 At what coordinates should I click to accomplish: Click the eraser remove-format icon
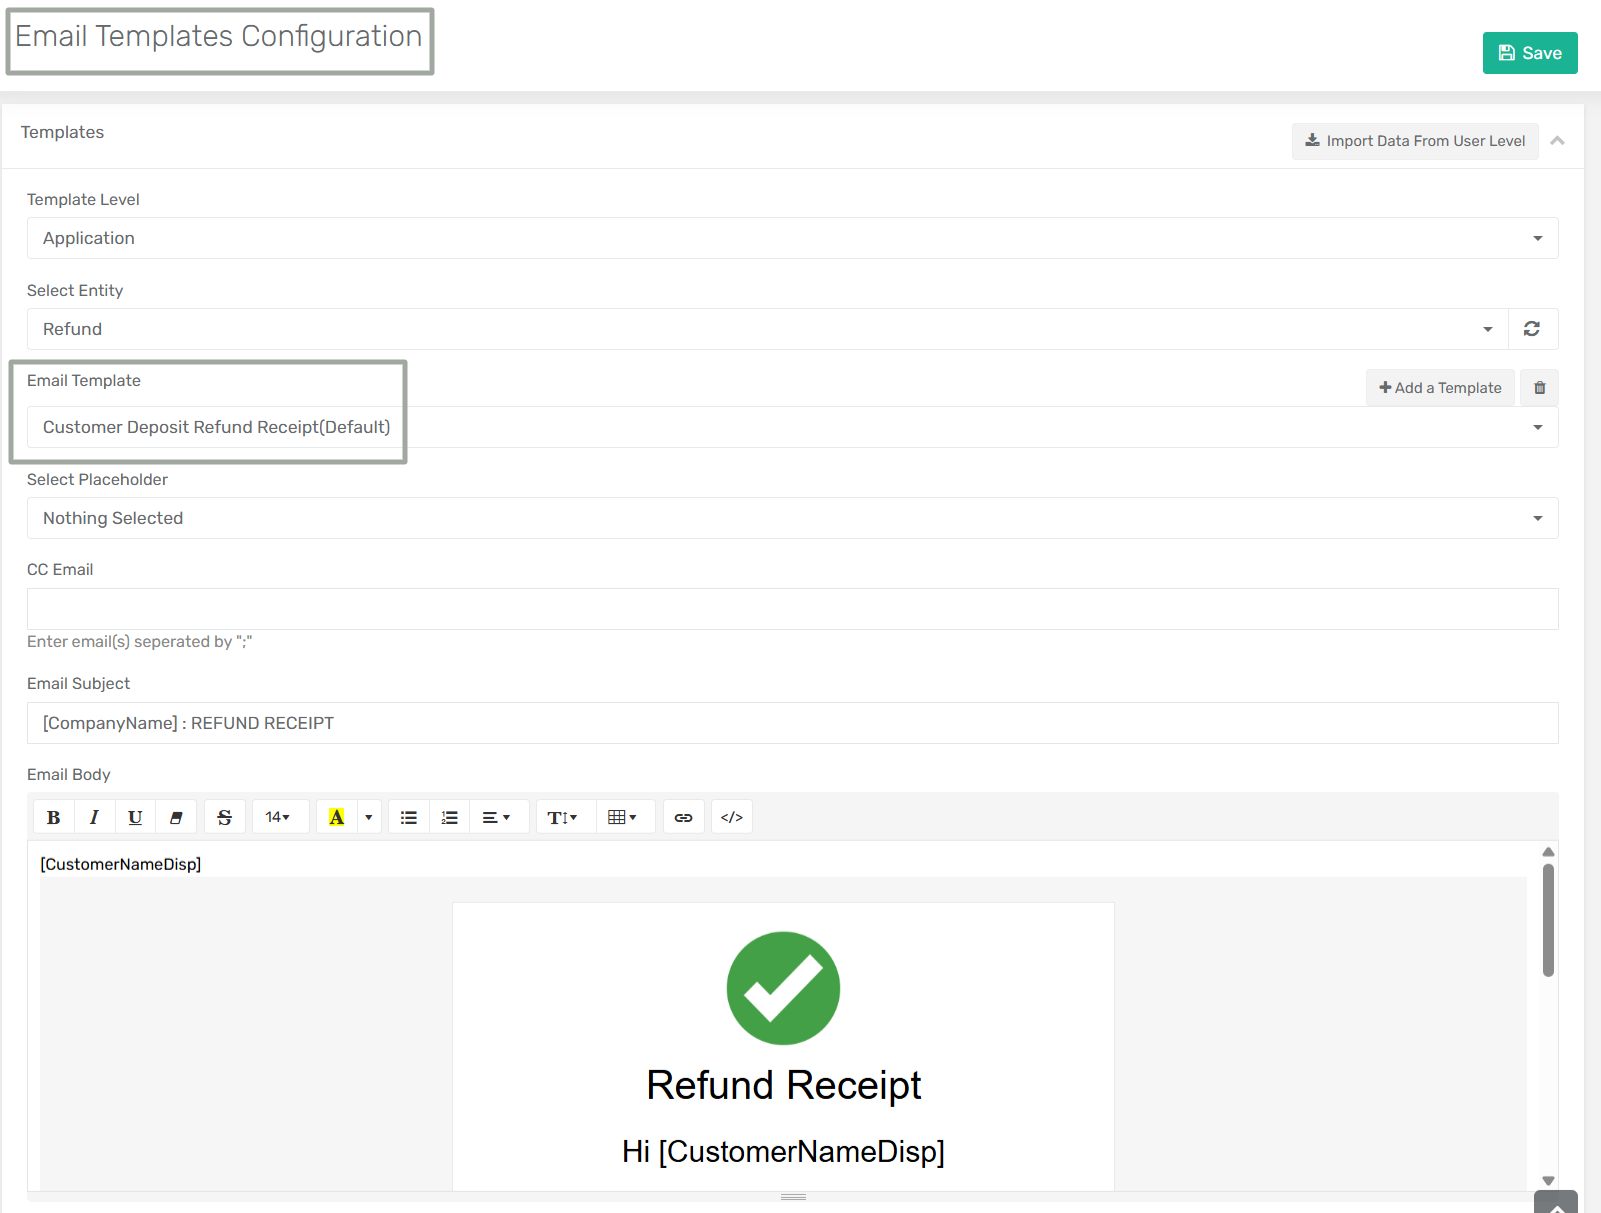176,817
